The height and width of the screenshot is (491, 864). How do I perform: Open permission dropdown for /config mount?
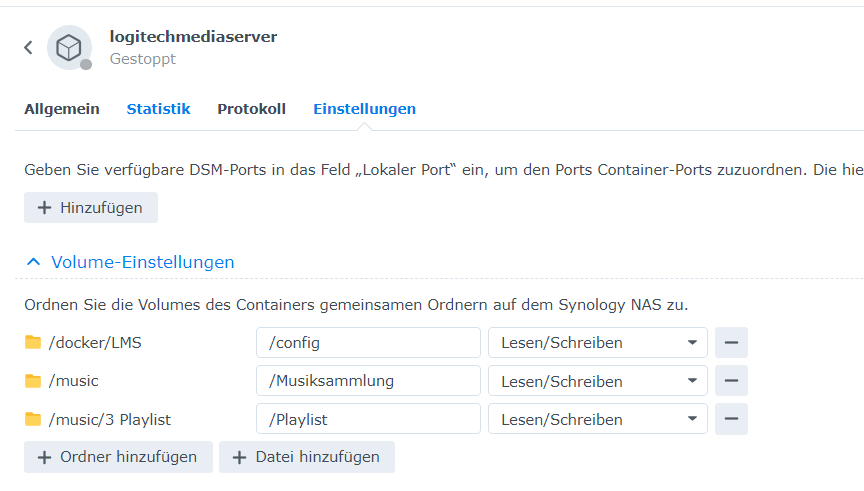(597, 343)
